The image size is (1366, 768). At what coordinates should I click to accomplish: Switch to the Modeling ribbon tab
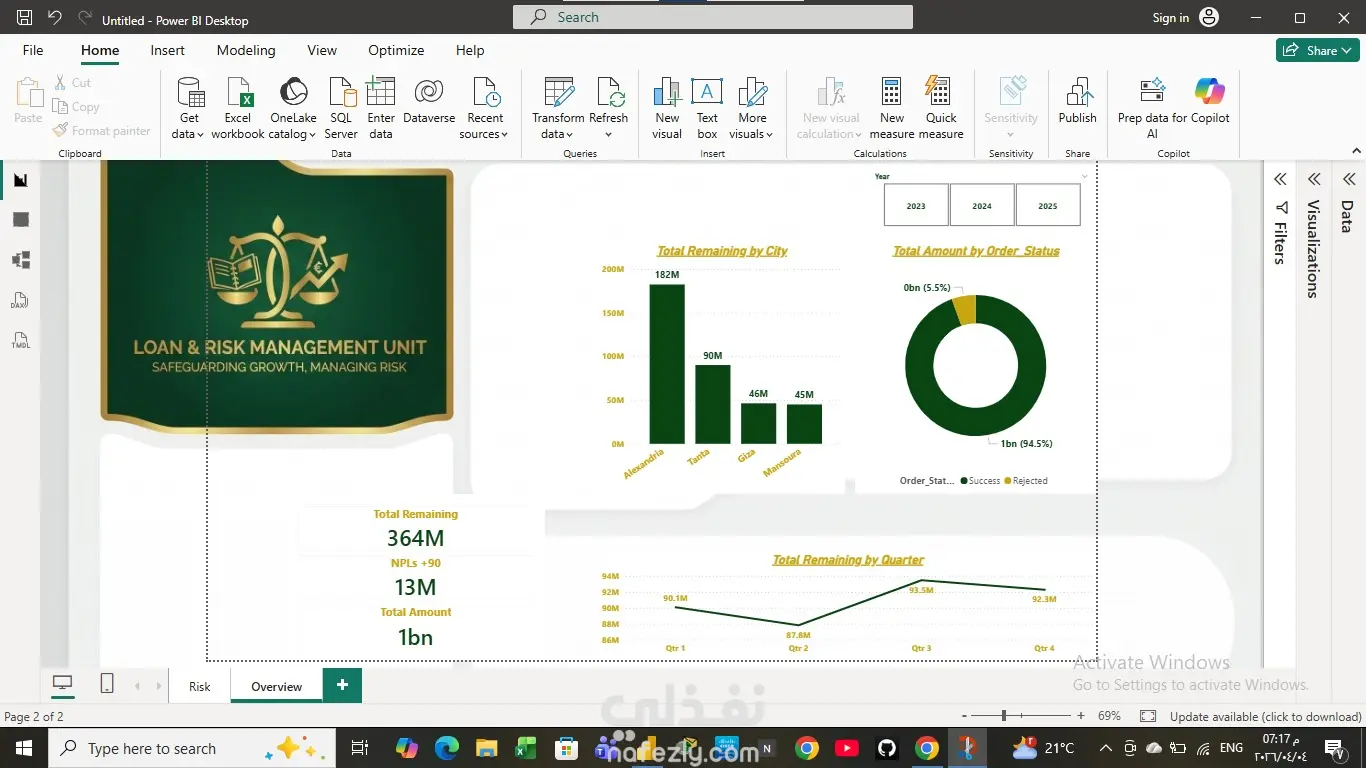[x=246, y=50]
